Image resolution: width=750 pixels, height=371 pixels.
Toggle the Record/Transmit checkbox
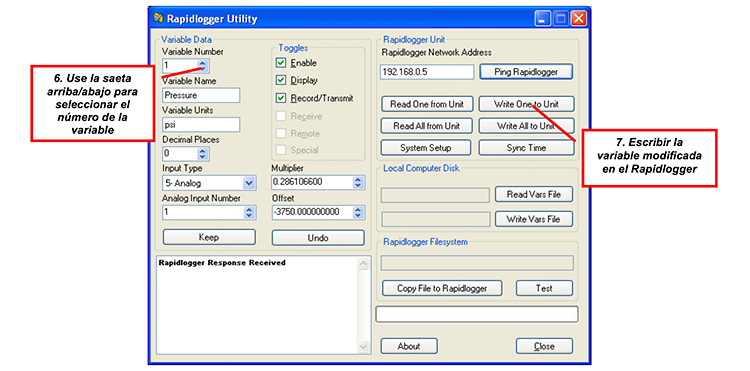281,98
